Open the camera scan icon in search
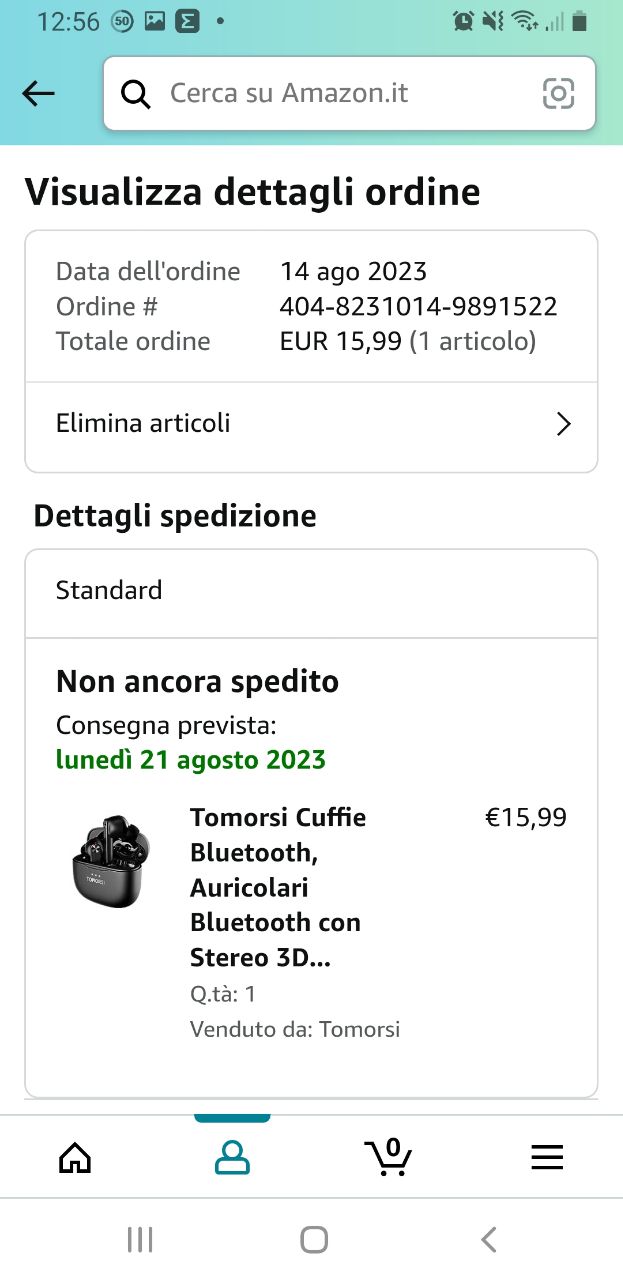Image resolution: width=623 pixels, height=1280 pixels. [558, 94]
